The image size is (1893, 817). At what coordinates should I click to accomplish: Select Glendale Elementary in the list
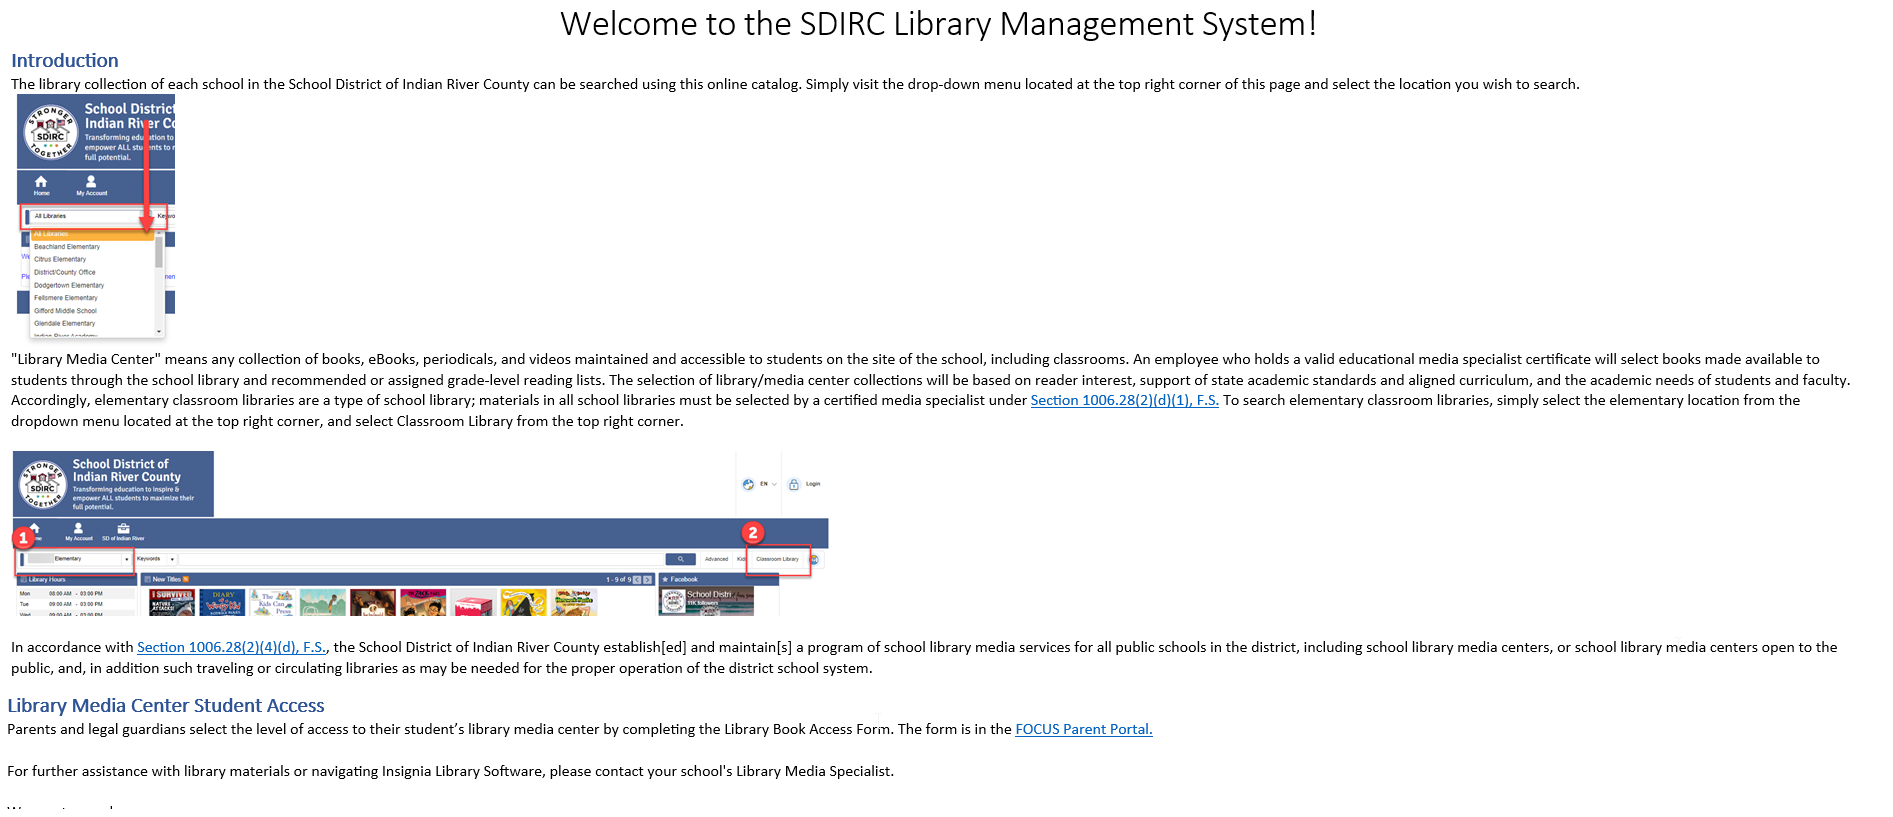(65, 323)
